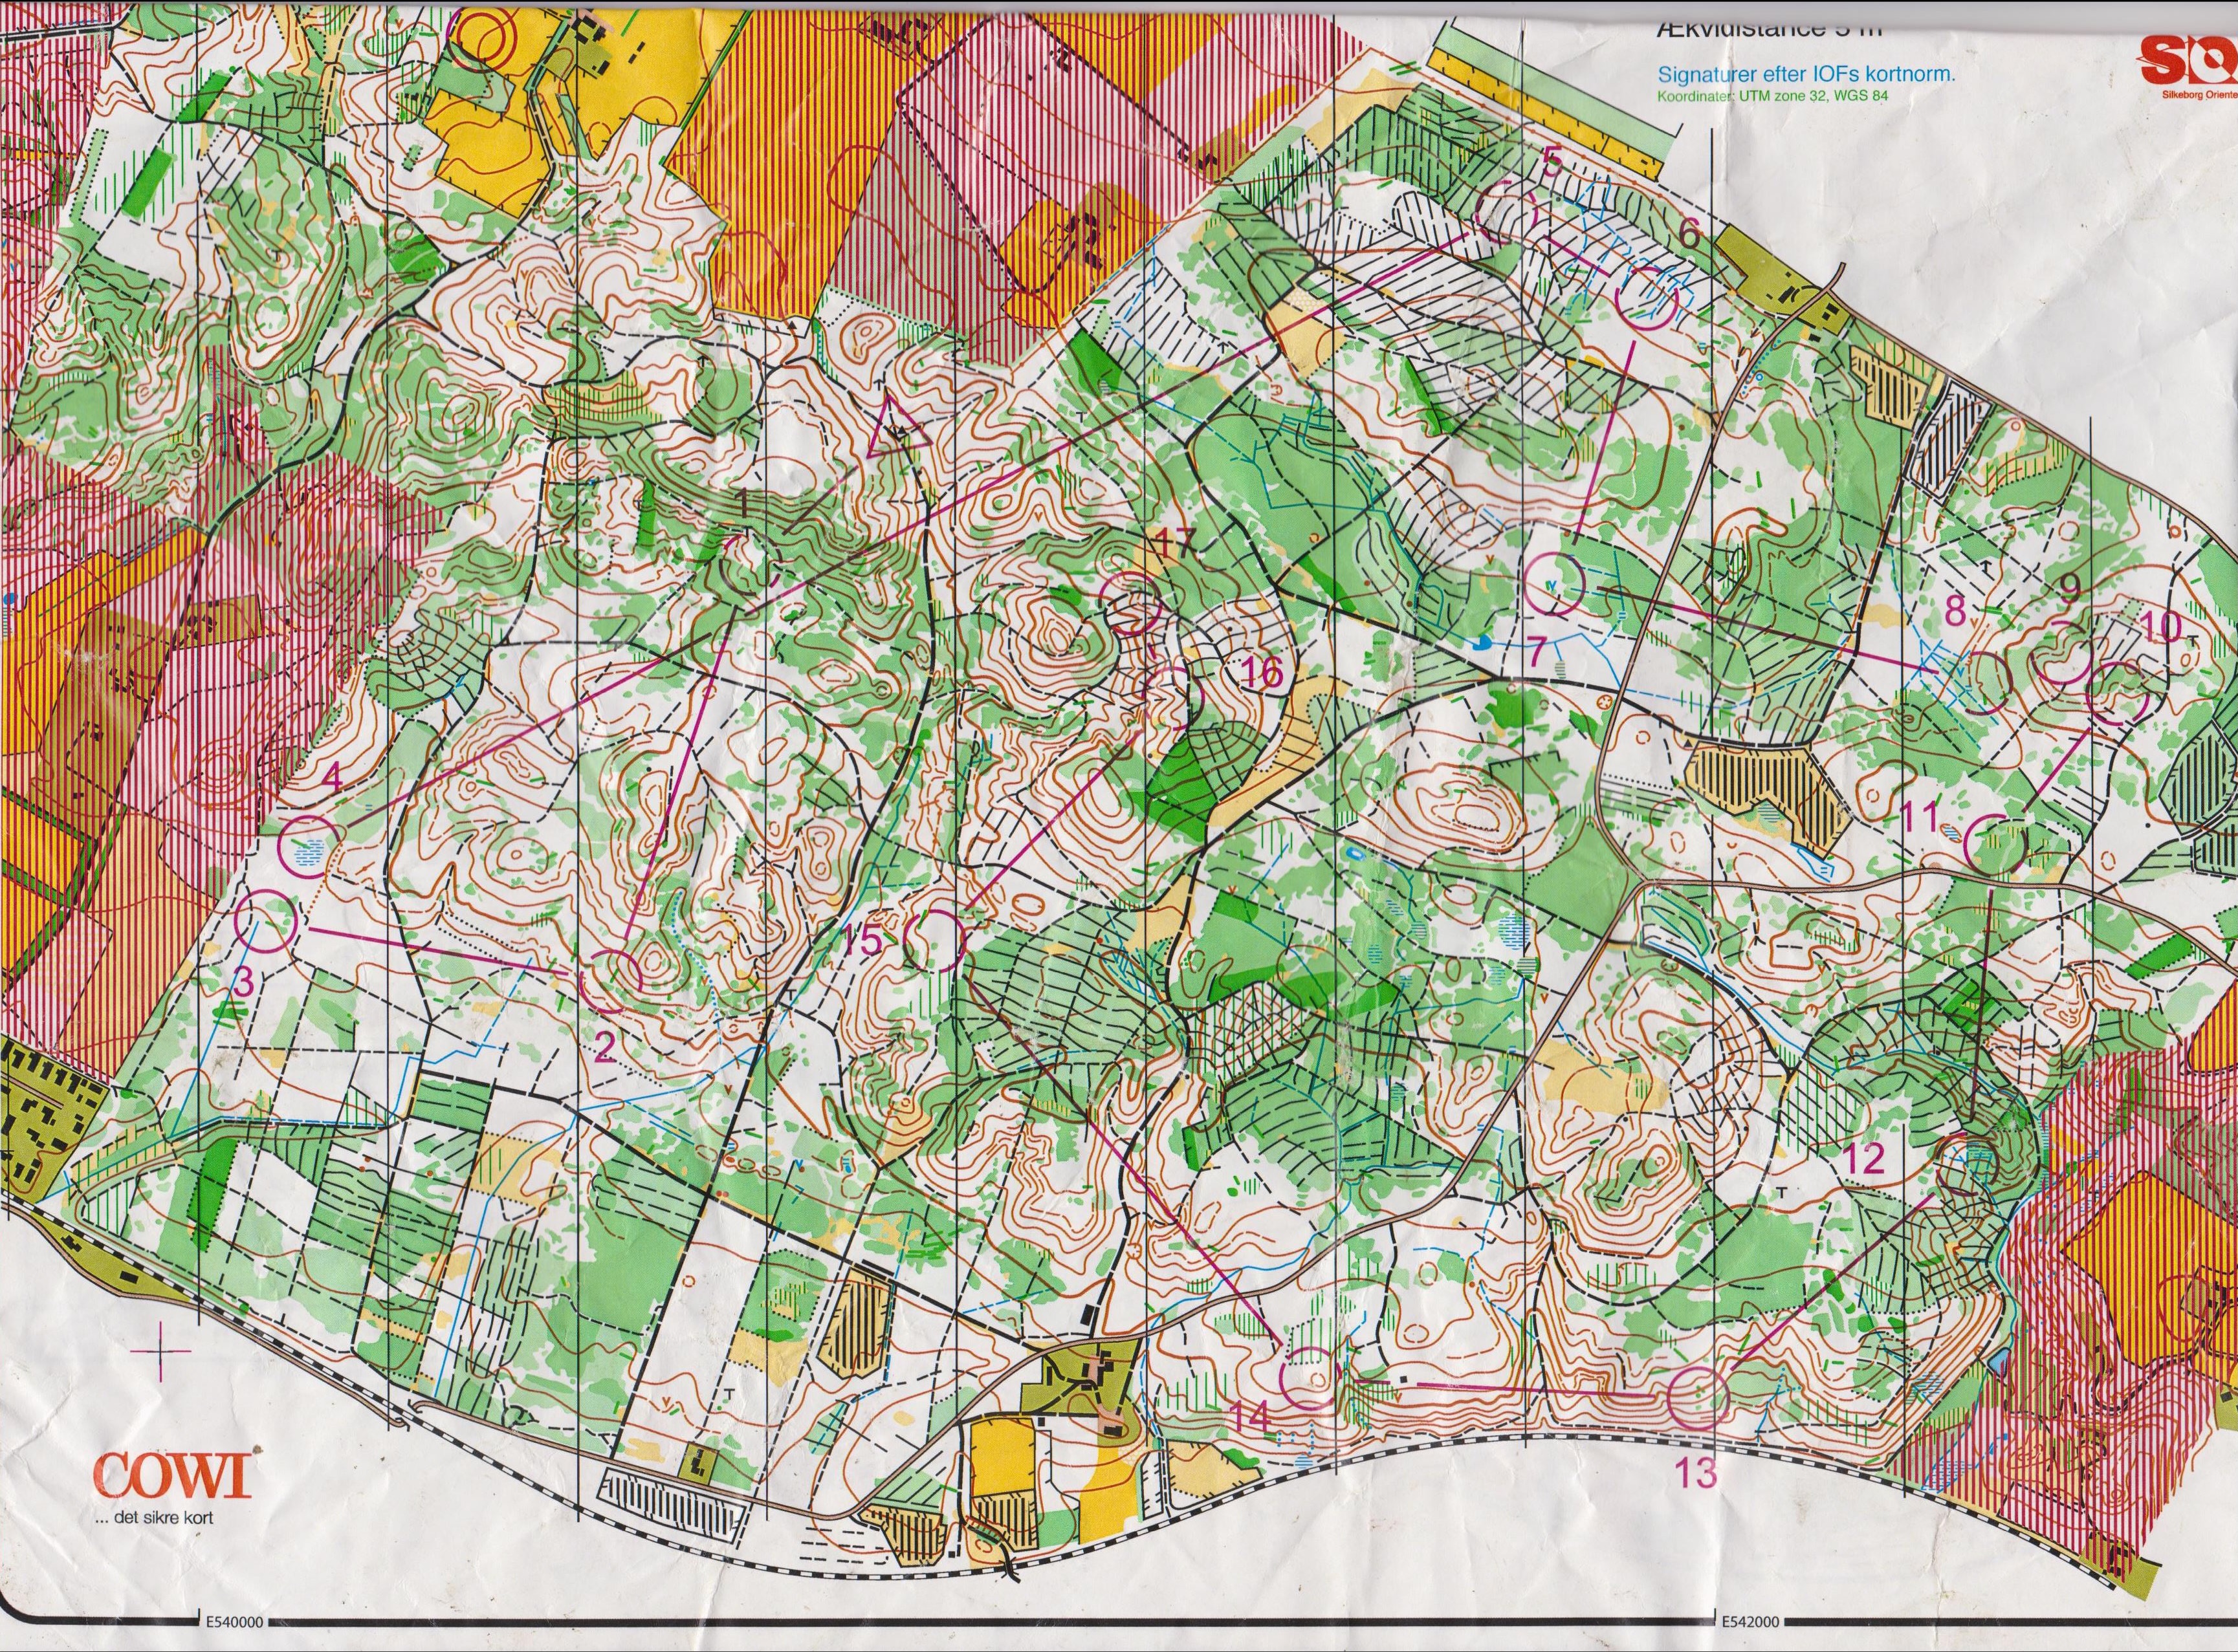Viewport: 2238px width, 1652px height.
Task: Click the 'E540000' grid coordinate label
Action: (236, 1622)
